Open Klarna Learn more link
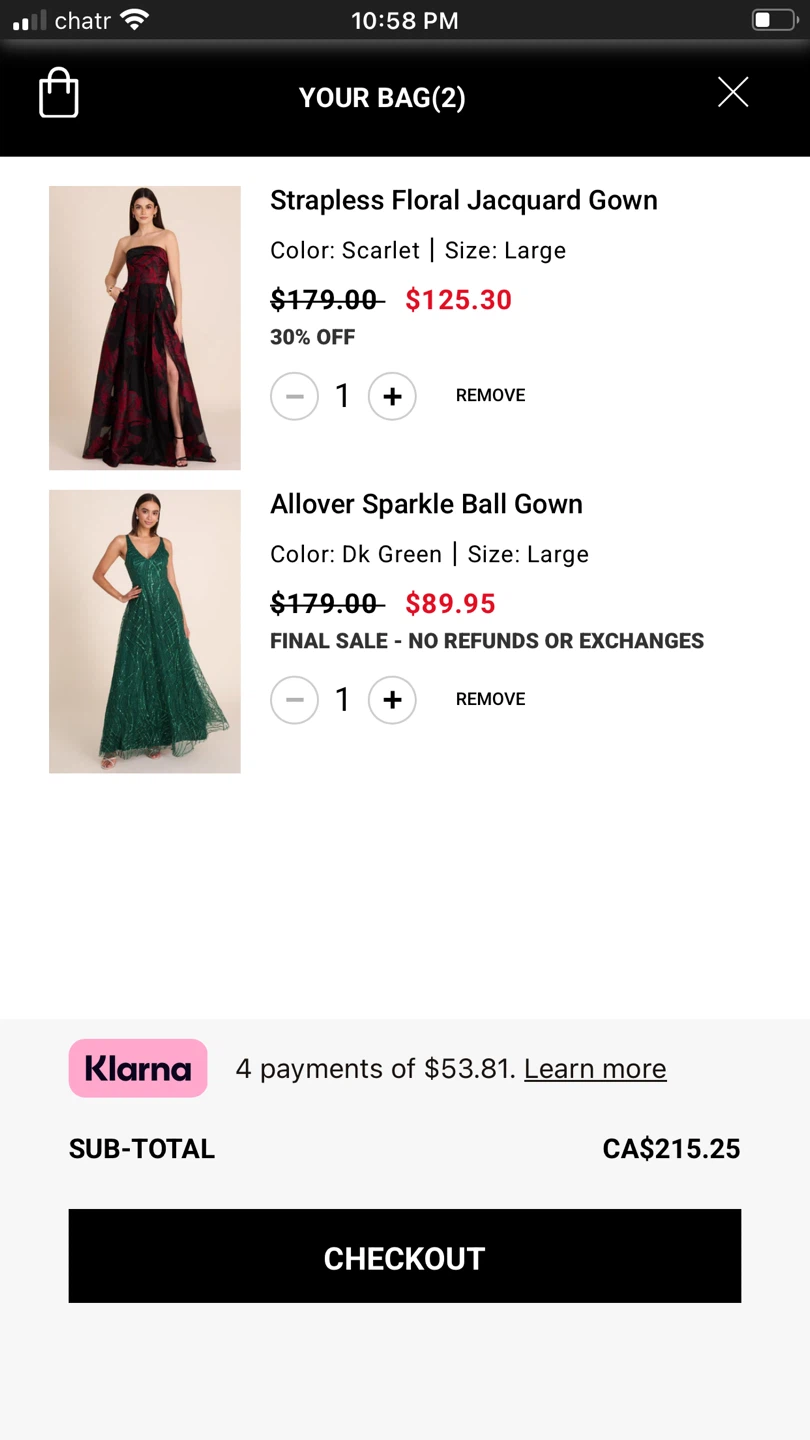The width and height of the screenshot is (810, 1440). [595, 1069]
